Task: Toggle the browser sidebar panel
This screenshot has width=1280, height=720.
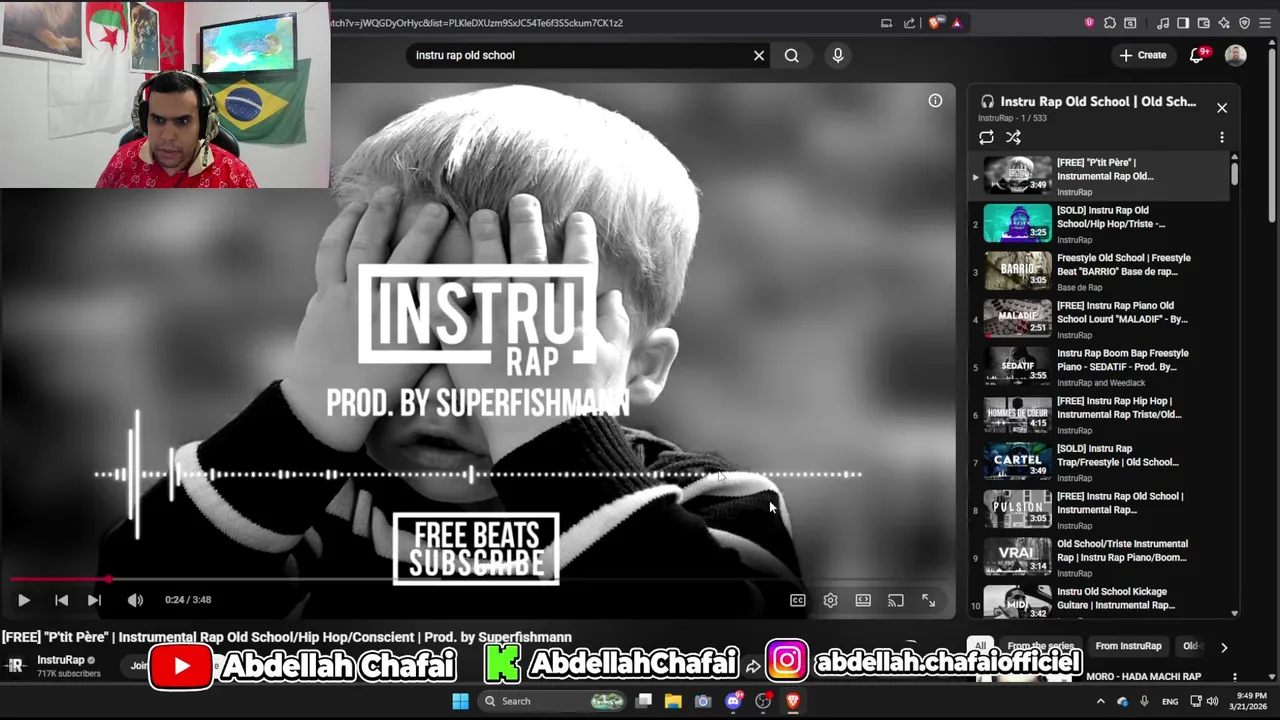Action: pos(1183,23)
